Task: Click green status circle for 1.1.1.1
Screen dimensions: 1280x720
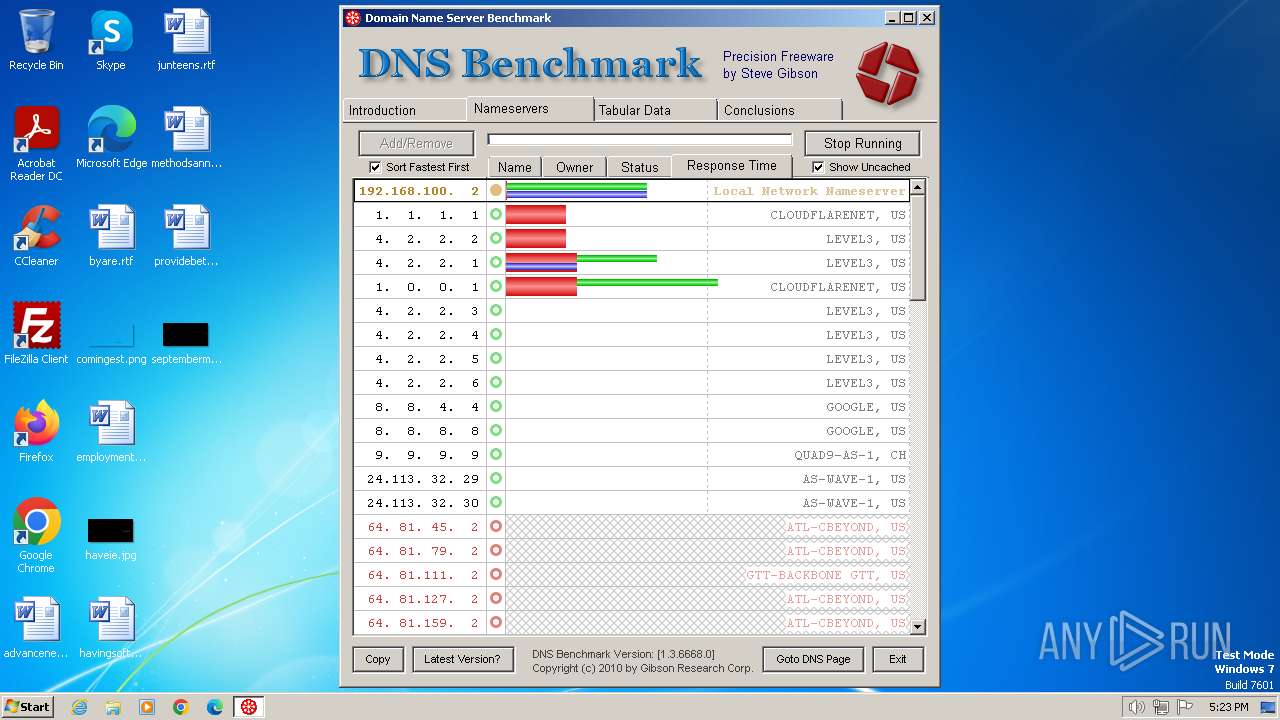Action: pyautogui.click(x=496, y=214)
